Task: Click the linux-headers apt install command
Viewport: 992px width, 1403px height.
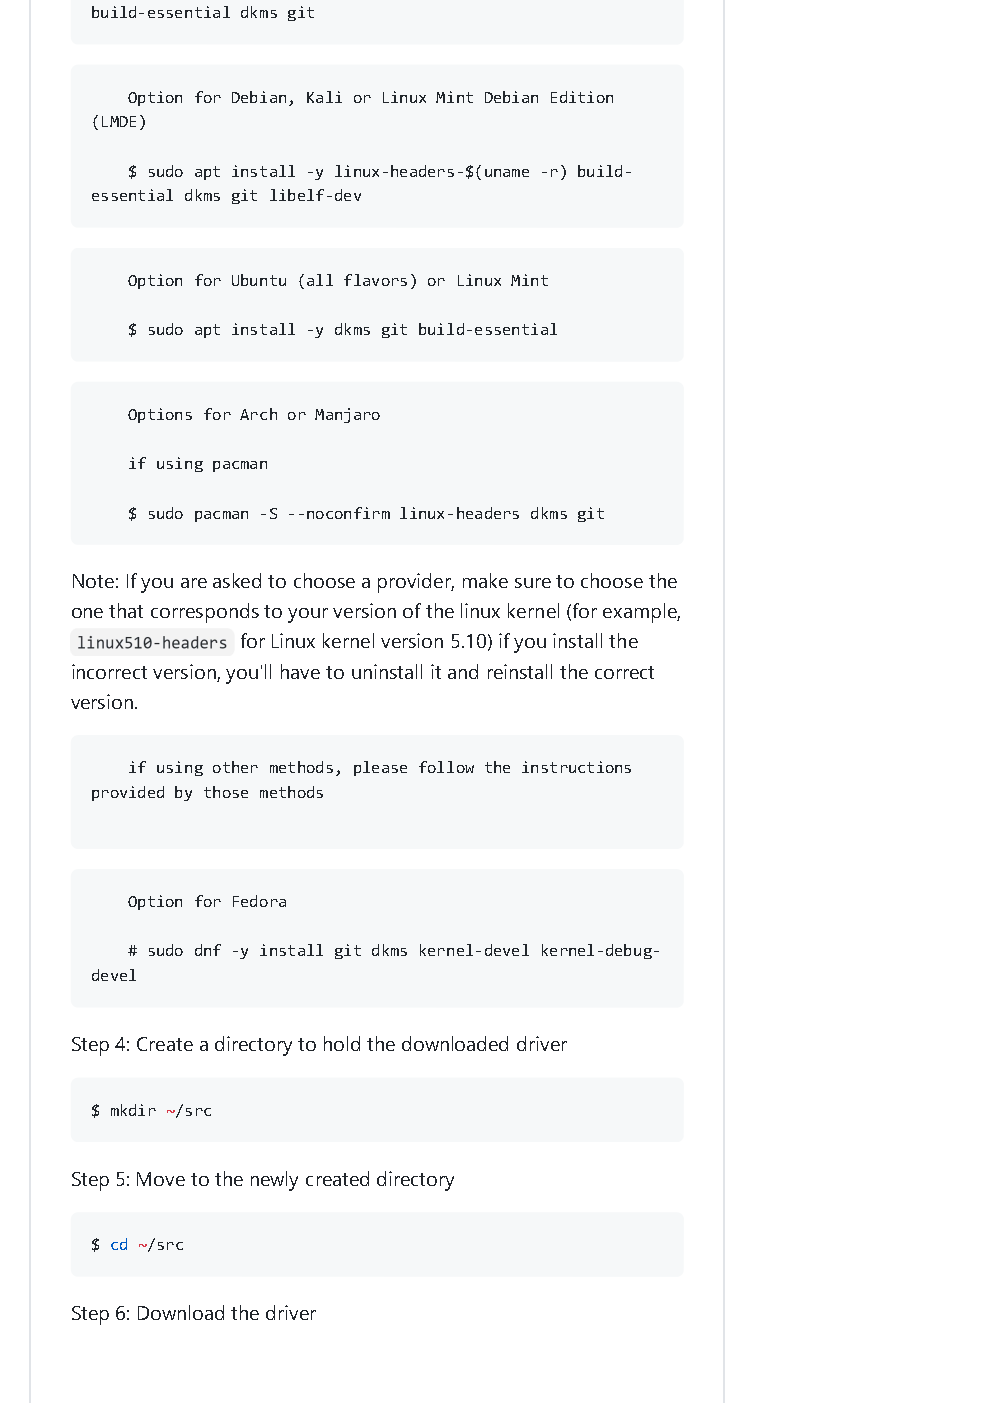Action: pyautogui.click(x=379, y=172)
